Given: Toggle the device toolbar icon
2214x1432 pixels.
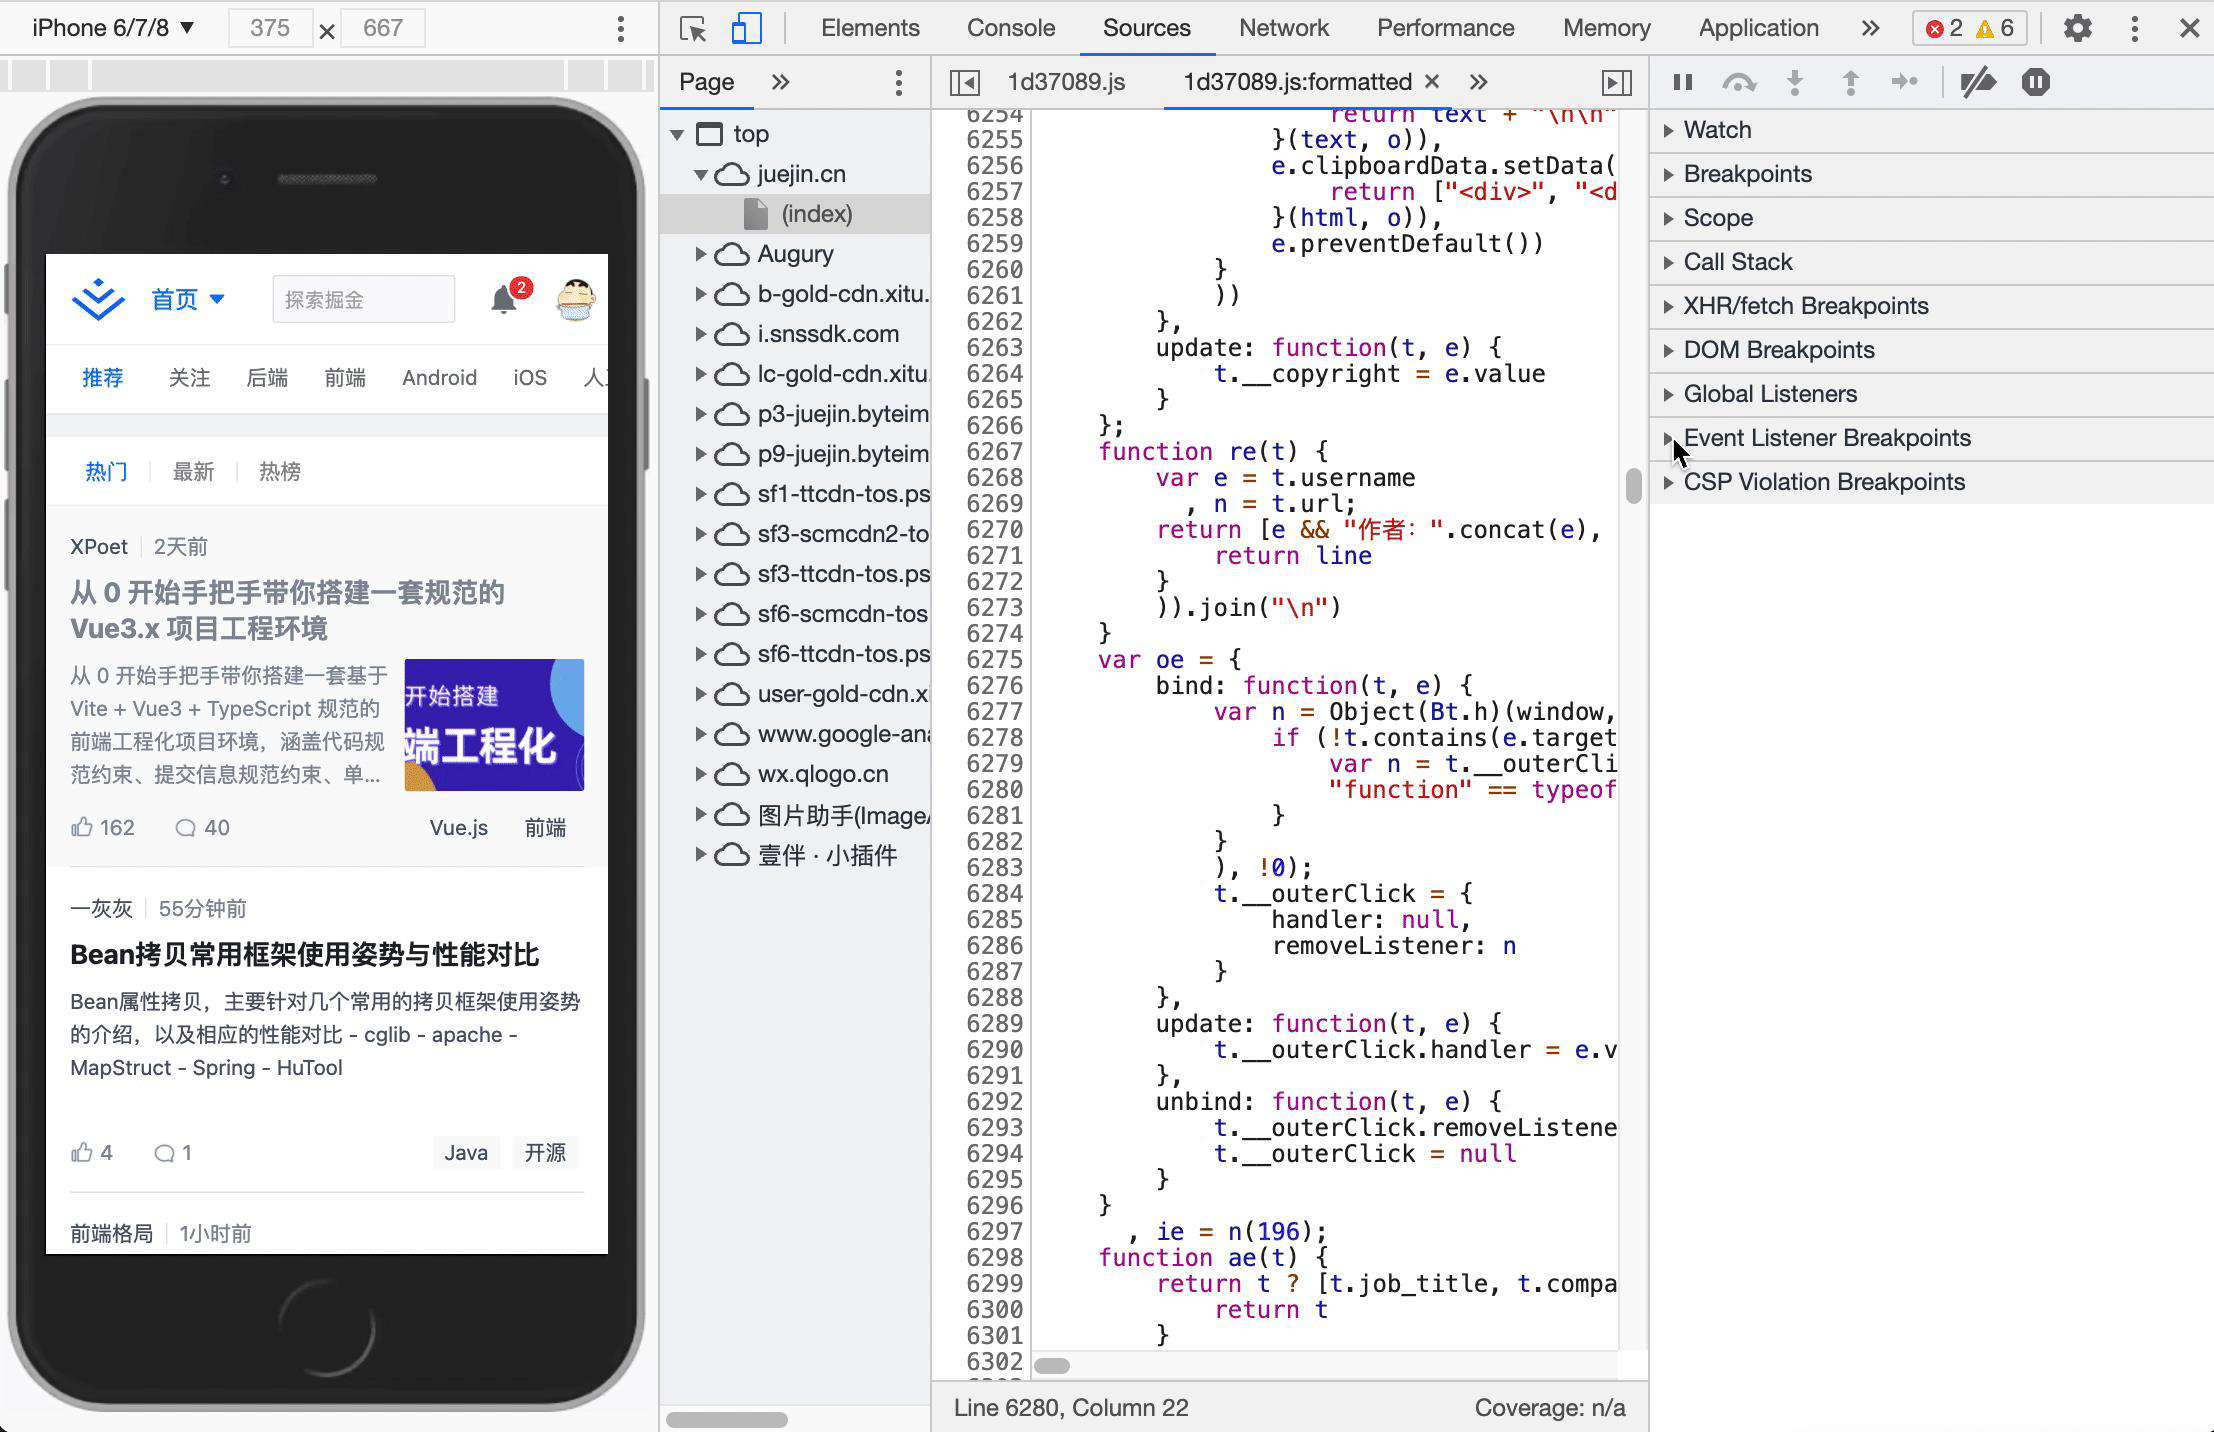Looking at the screenshot, I should click(x=746, y=28).
